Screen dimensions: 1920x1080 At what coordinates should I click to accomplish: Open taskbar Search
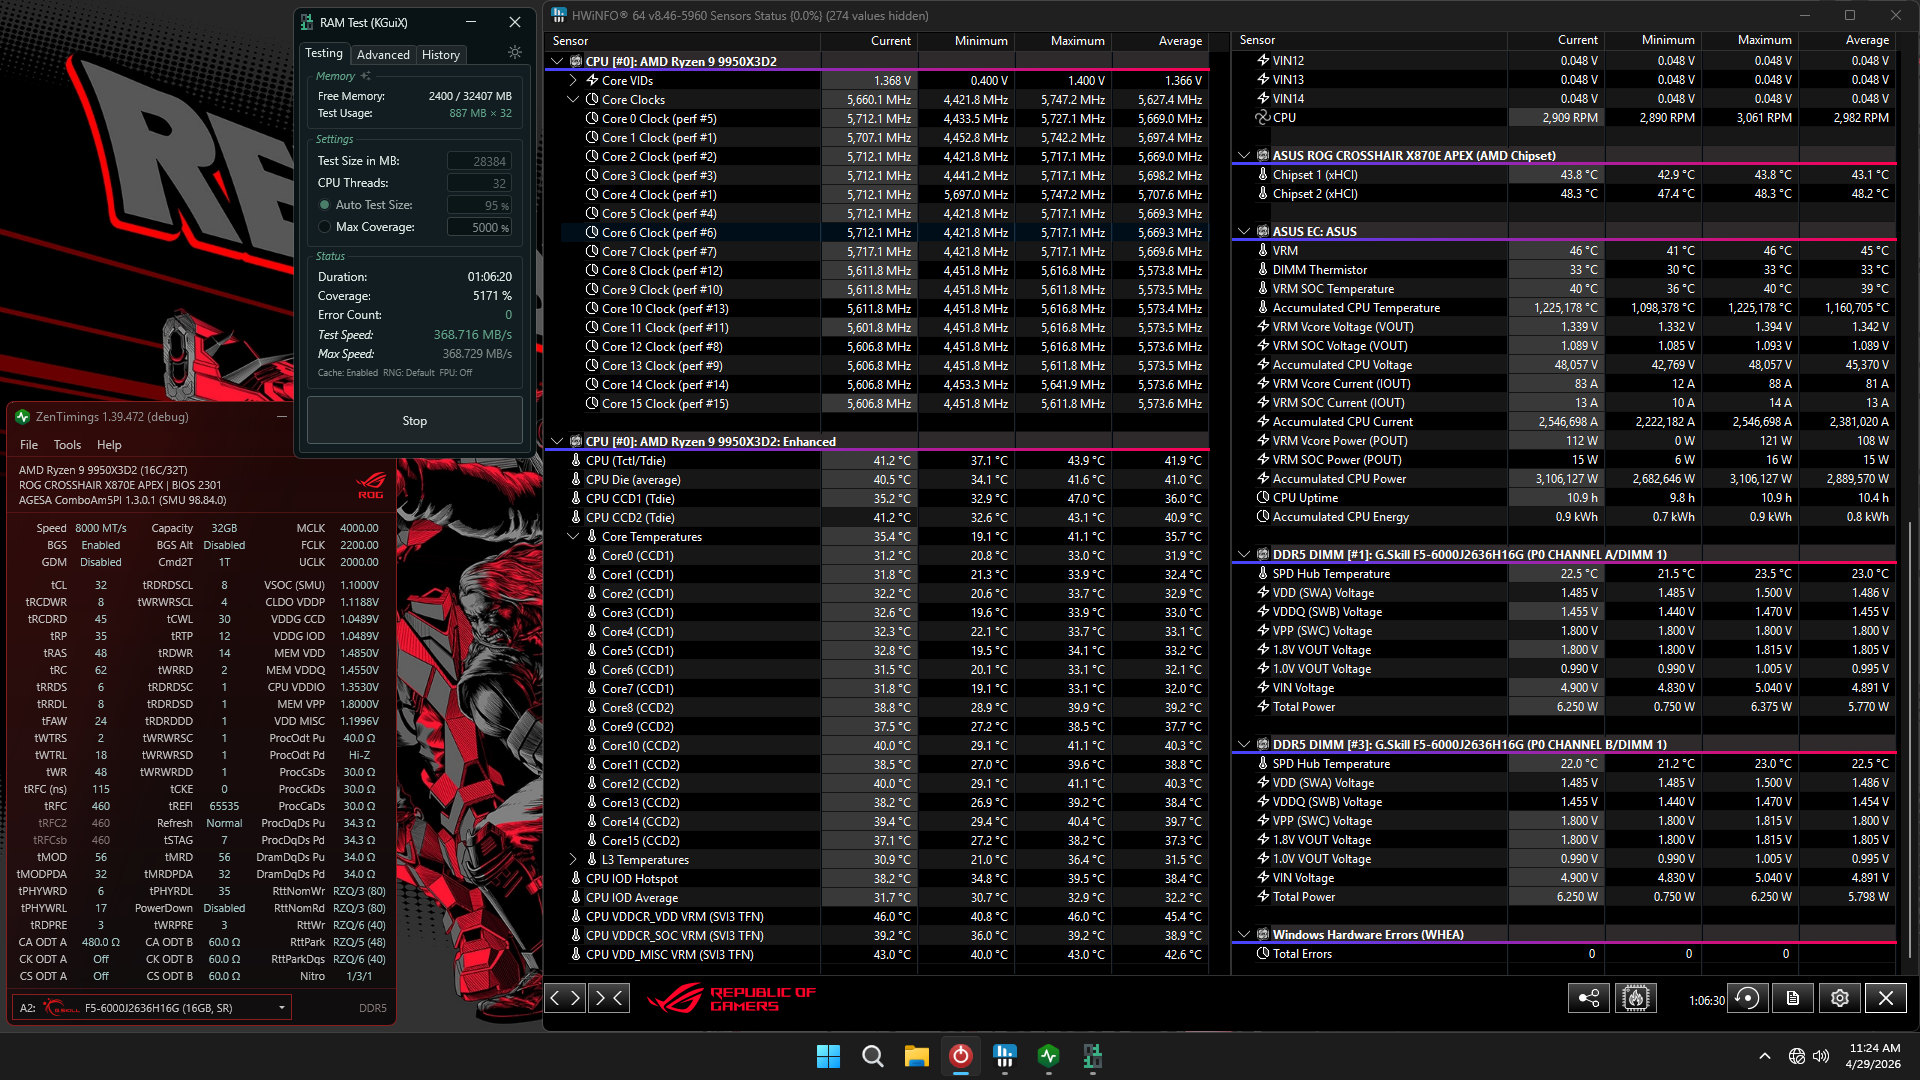(x=872, y=1056)
